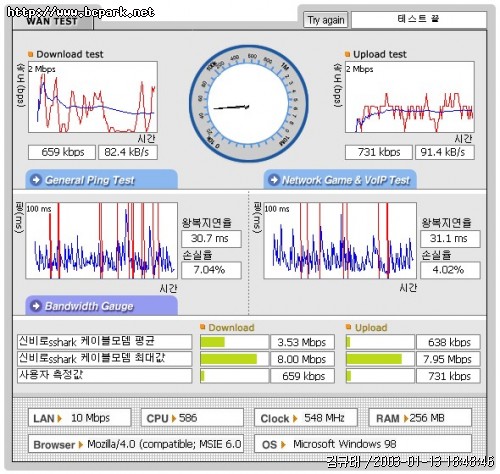The width and height of the screenshot is (500, 474).
Task: Click the Network Game & VoIP latency graph
Action: [x=340, y=241]
